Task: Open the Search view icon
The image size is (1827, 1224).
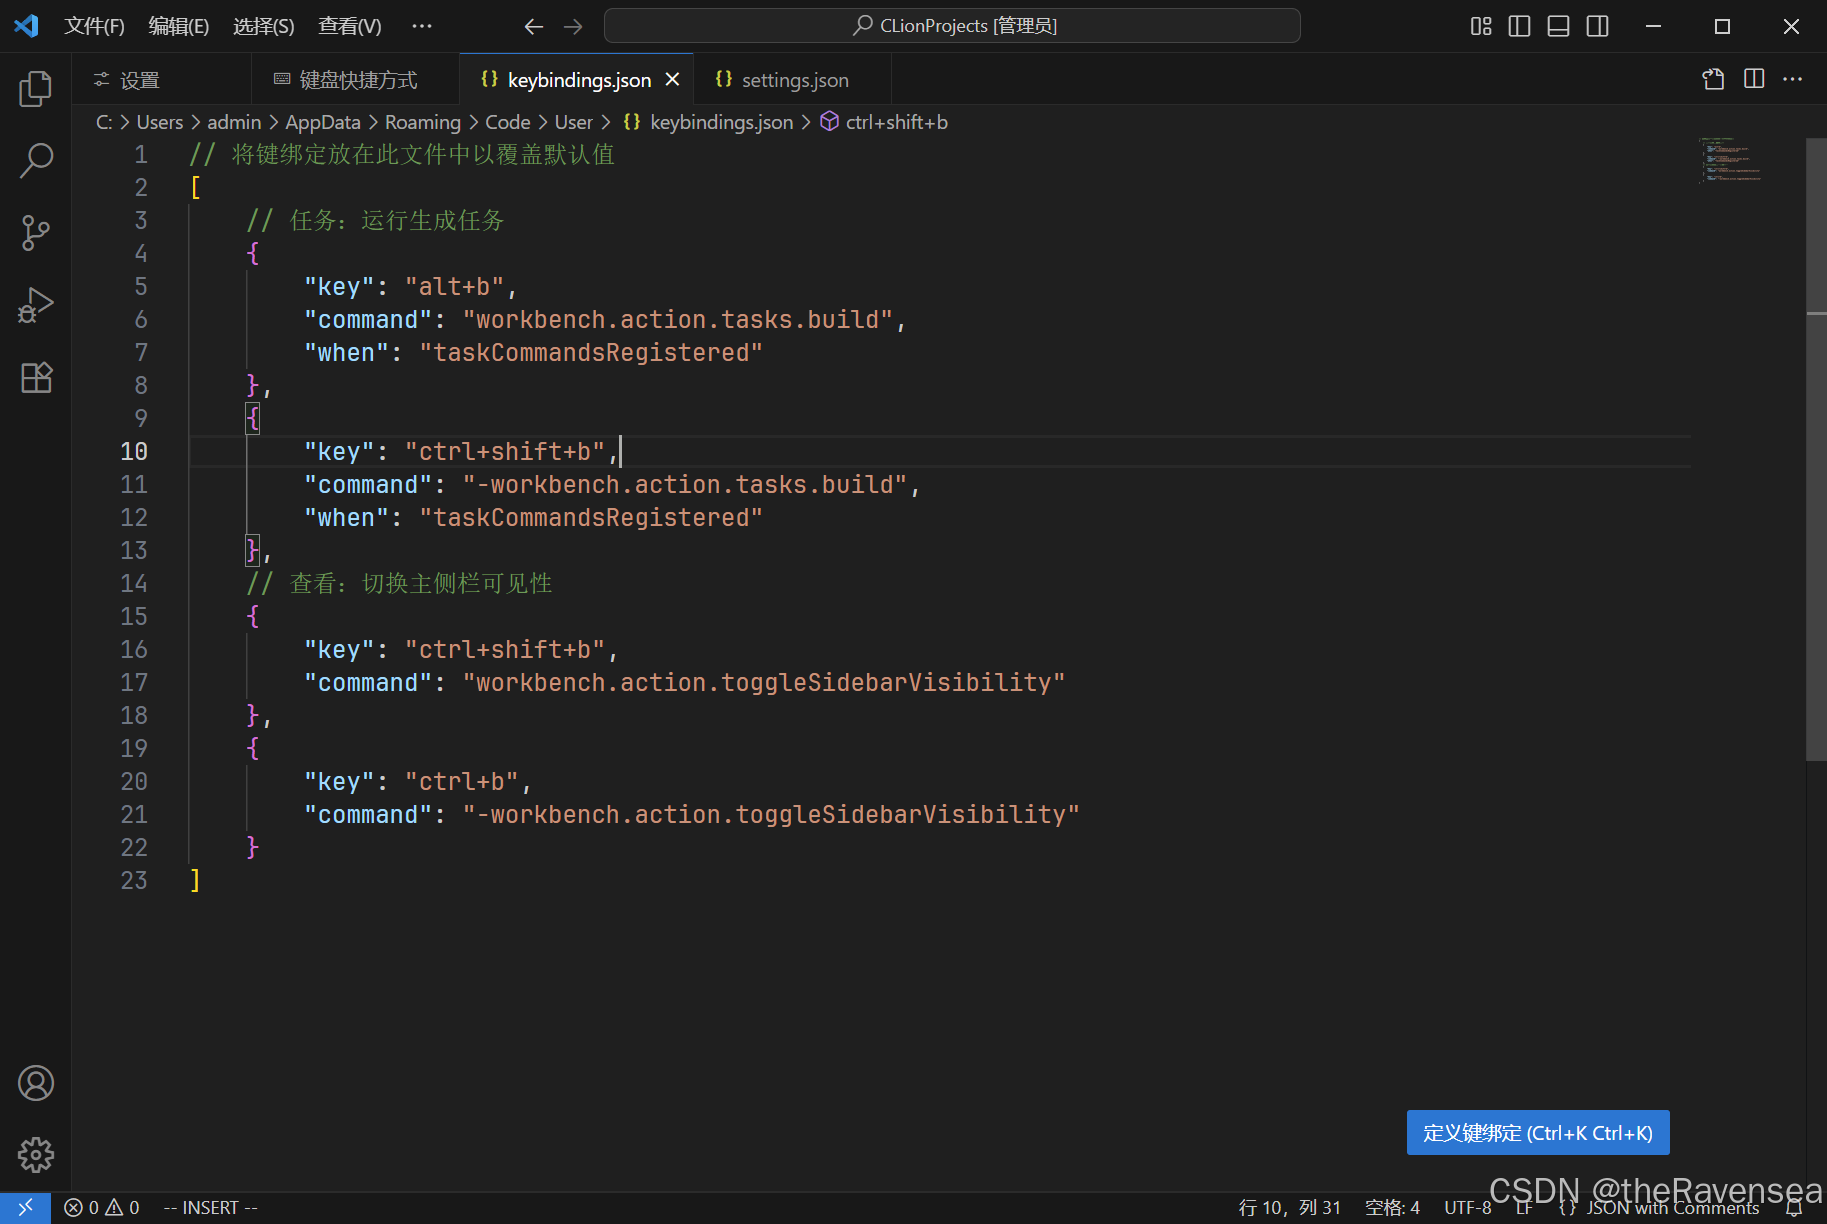Action: click(36, 160)
